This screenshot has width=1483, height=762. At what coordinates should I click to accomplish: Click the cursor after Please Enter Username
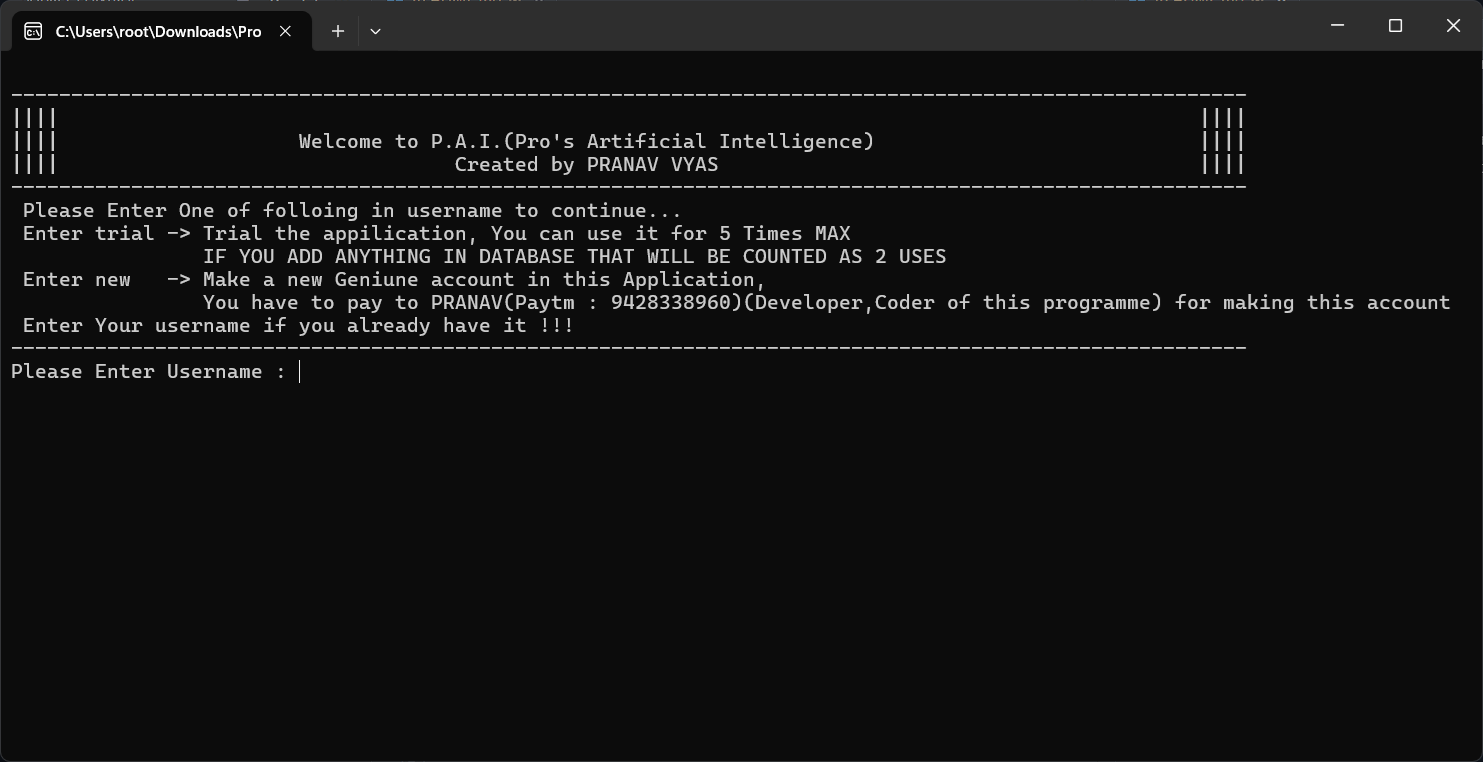[x=300, y=372]
